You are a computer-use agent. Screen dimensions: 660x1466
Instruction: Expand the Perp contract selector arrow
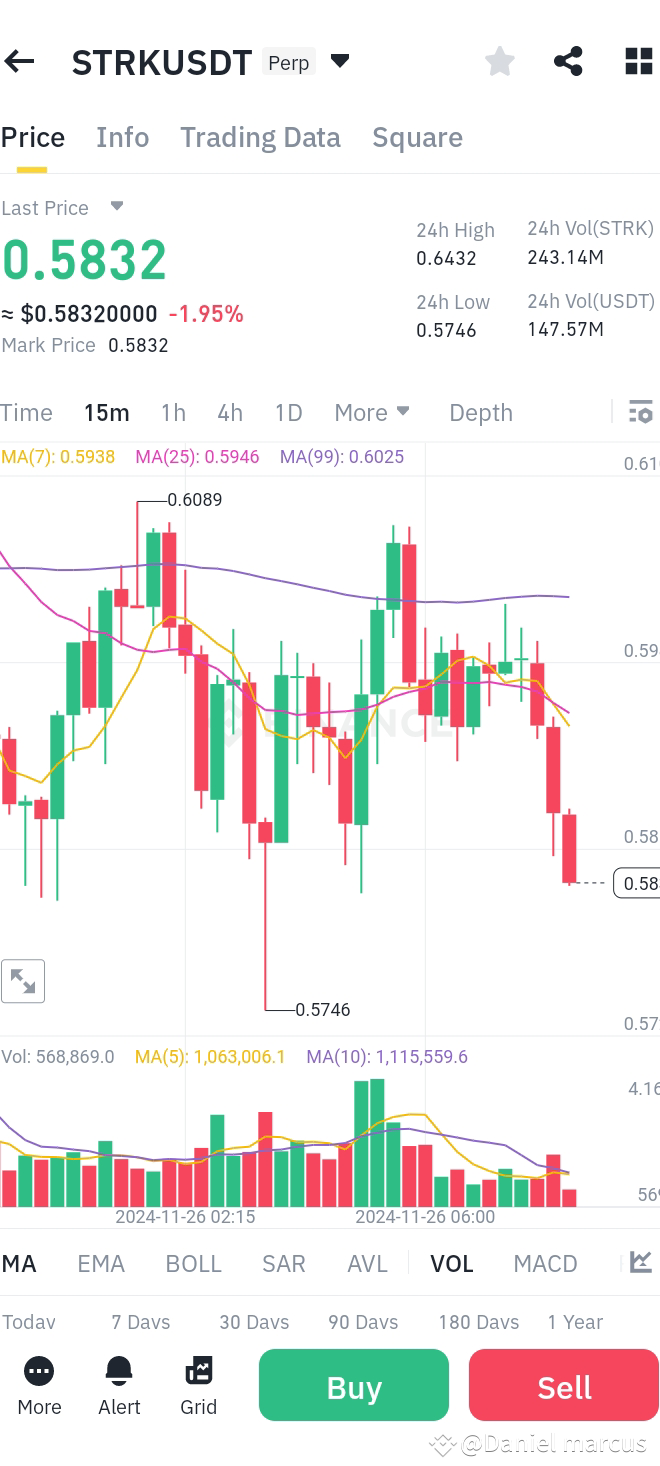pyautogui.click(x=340, y=60)
